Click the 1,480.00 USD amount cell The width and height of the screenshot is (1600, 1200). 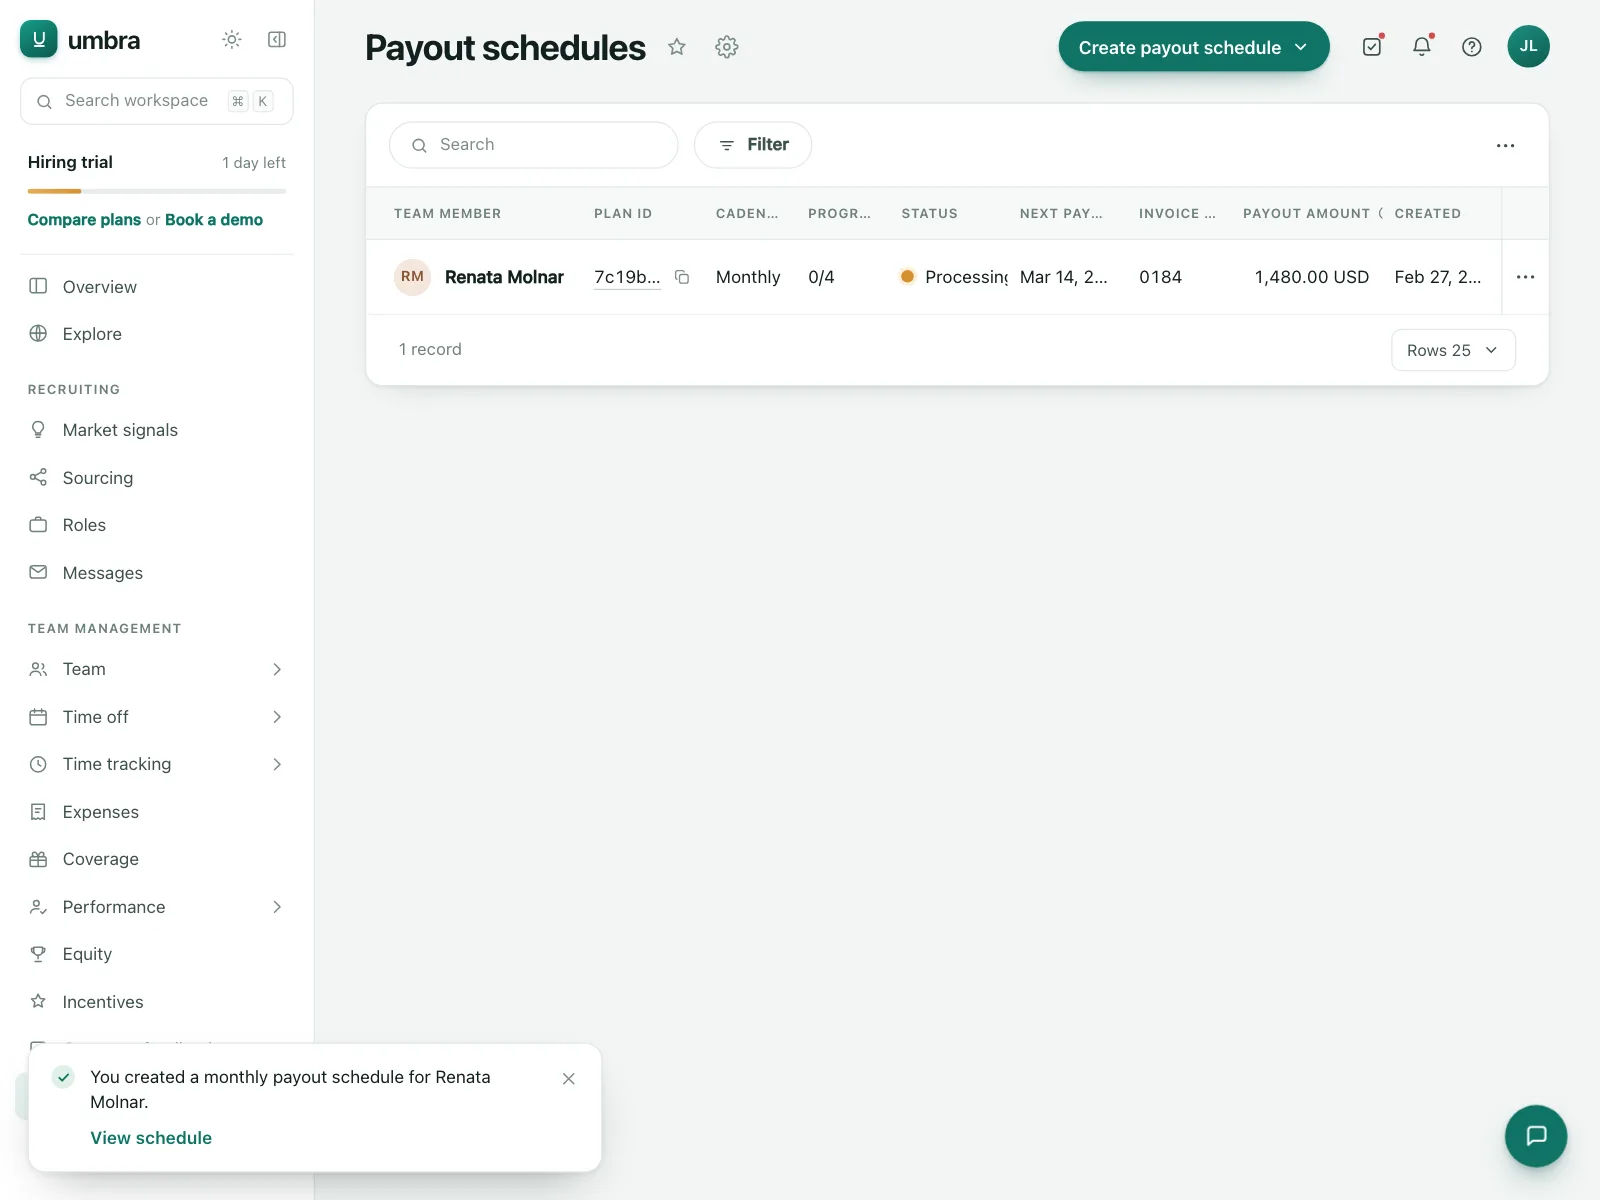coord(1311,277)
